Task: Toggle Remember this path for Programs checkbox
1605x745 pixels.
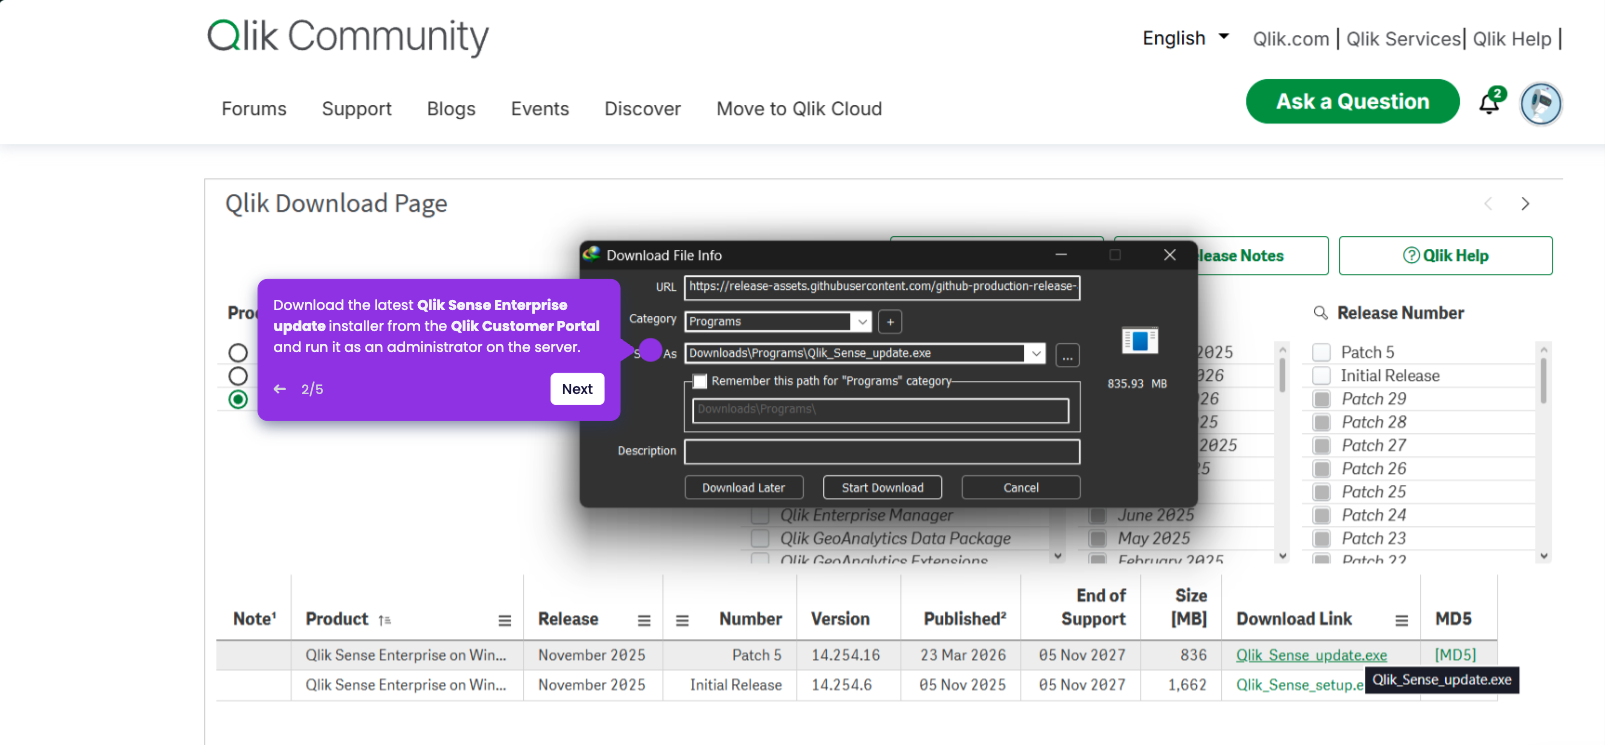Action: click(700, 381)
